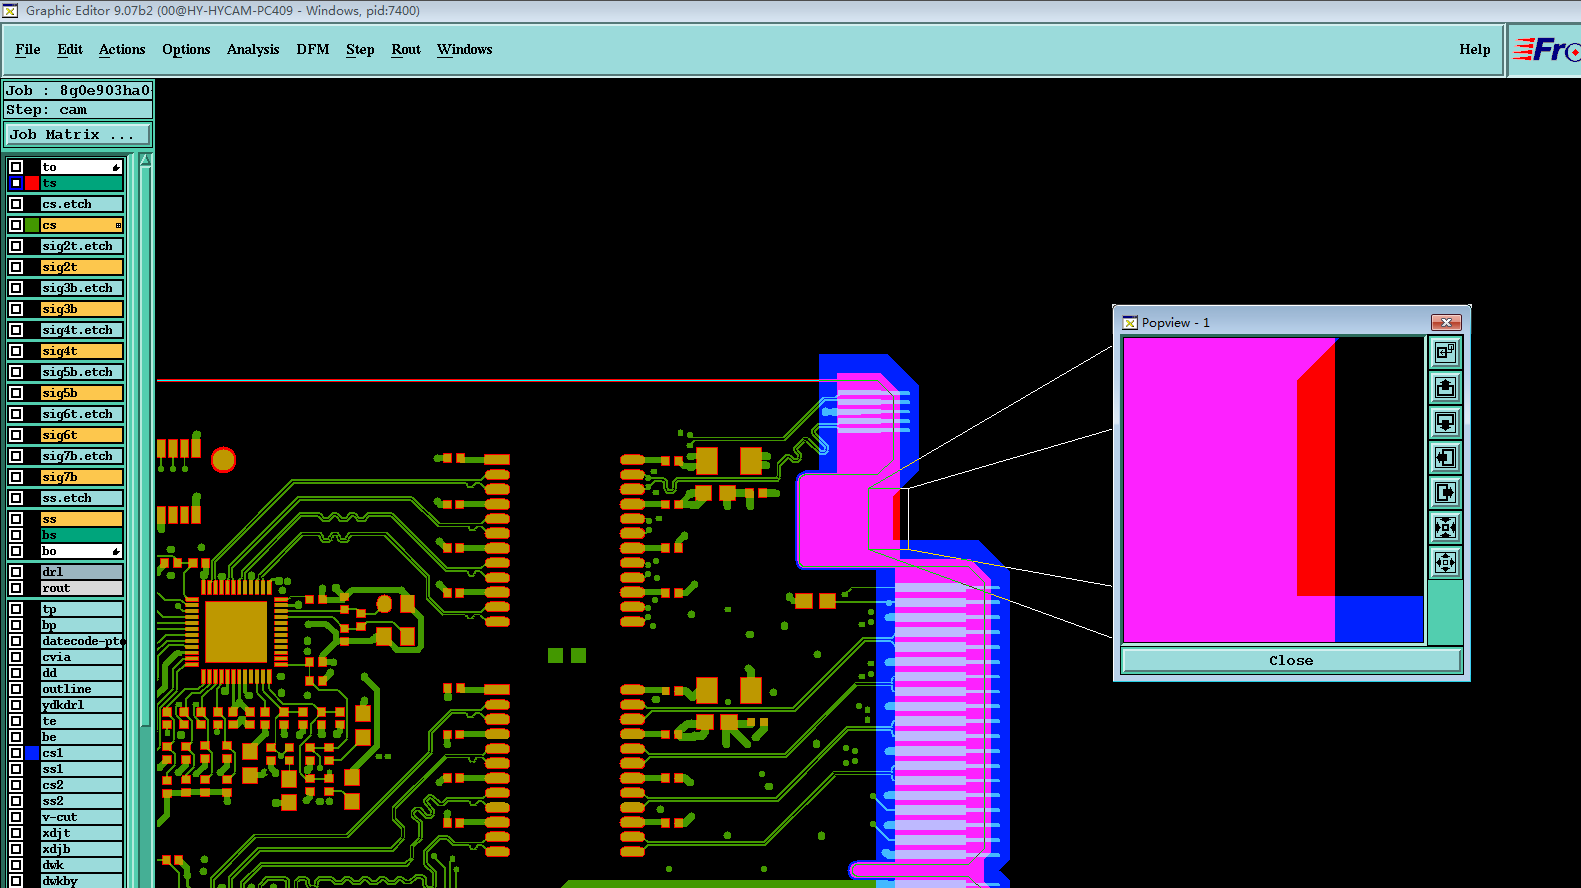1581x888 pixels.
Task: Click the pan left icon in Popview
Action: pyautogui.click(x=1445, y=457)
